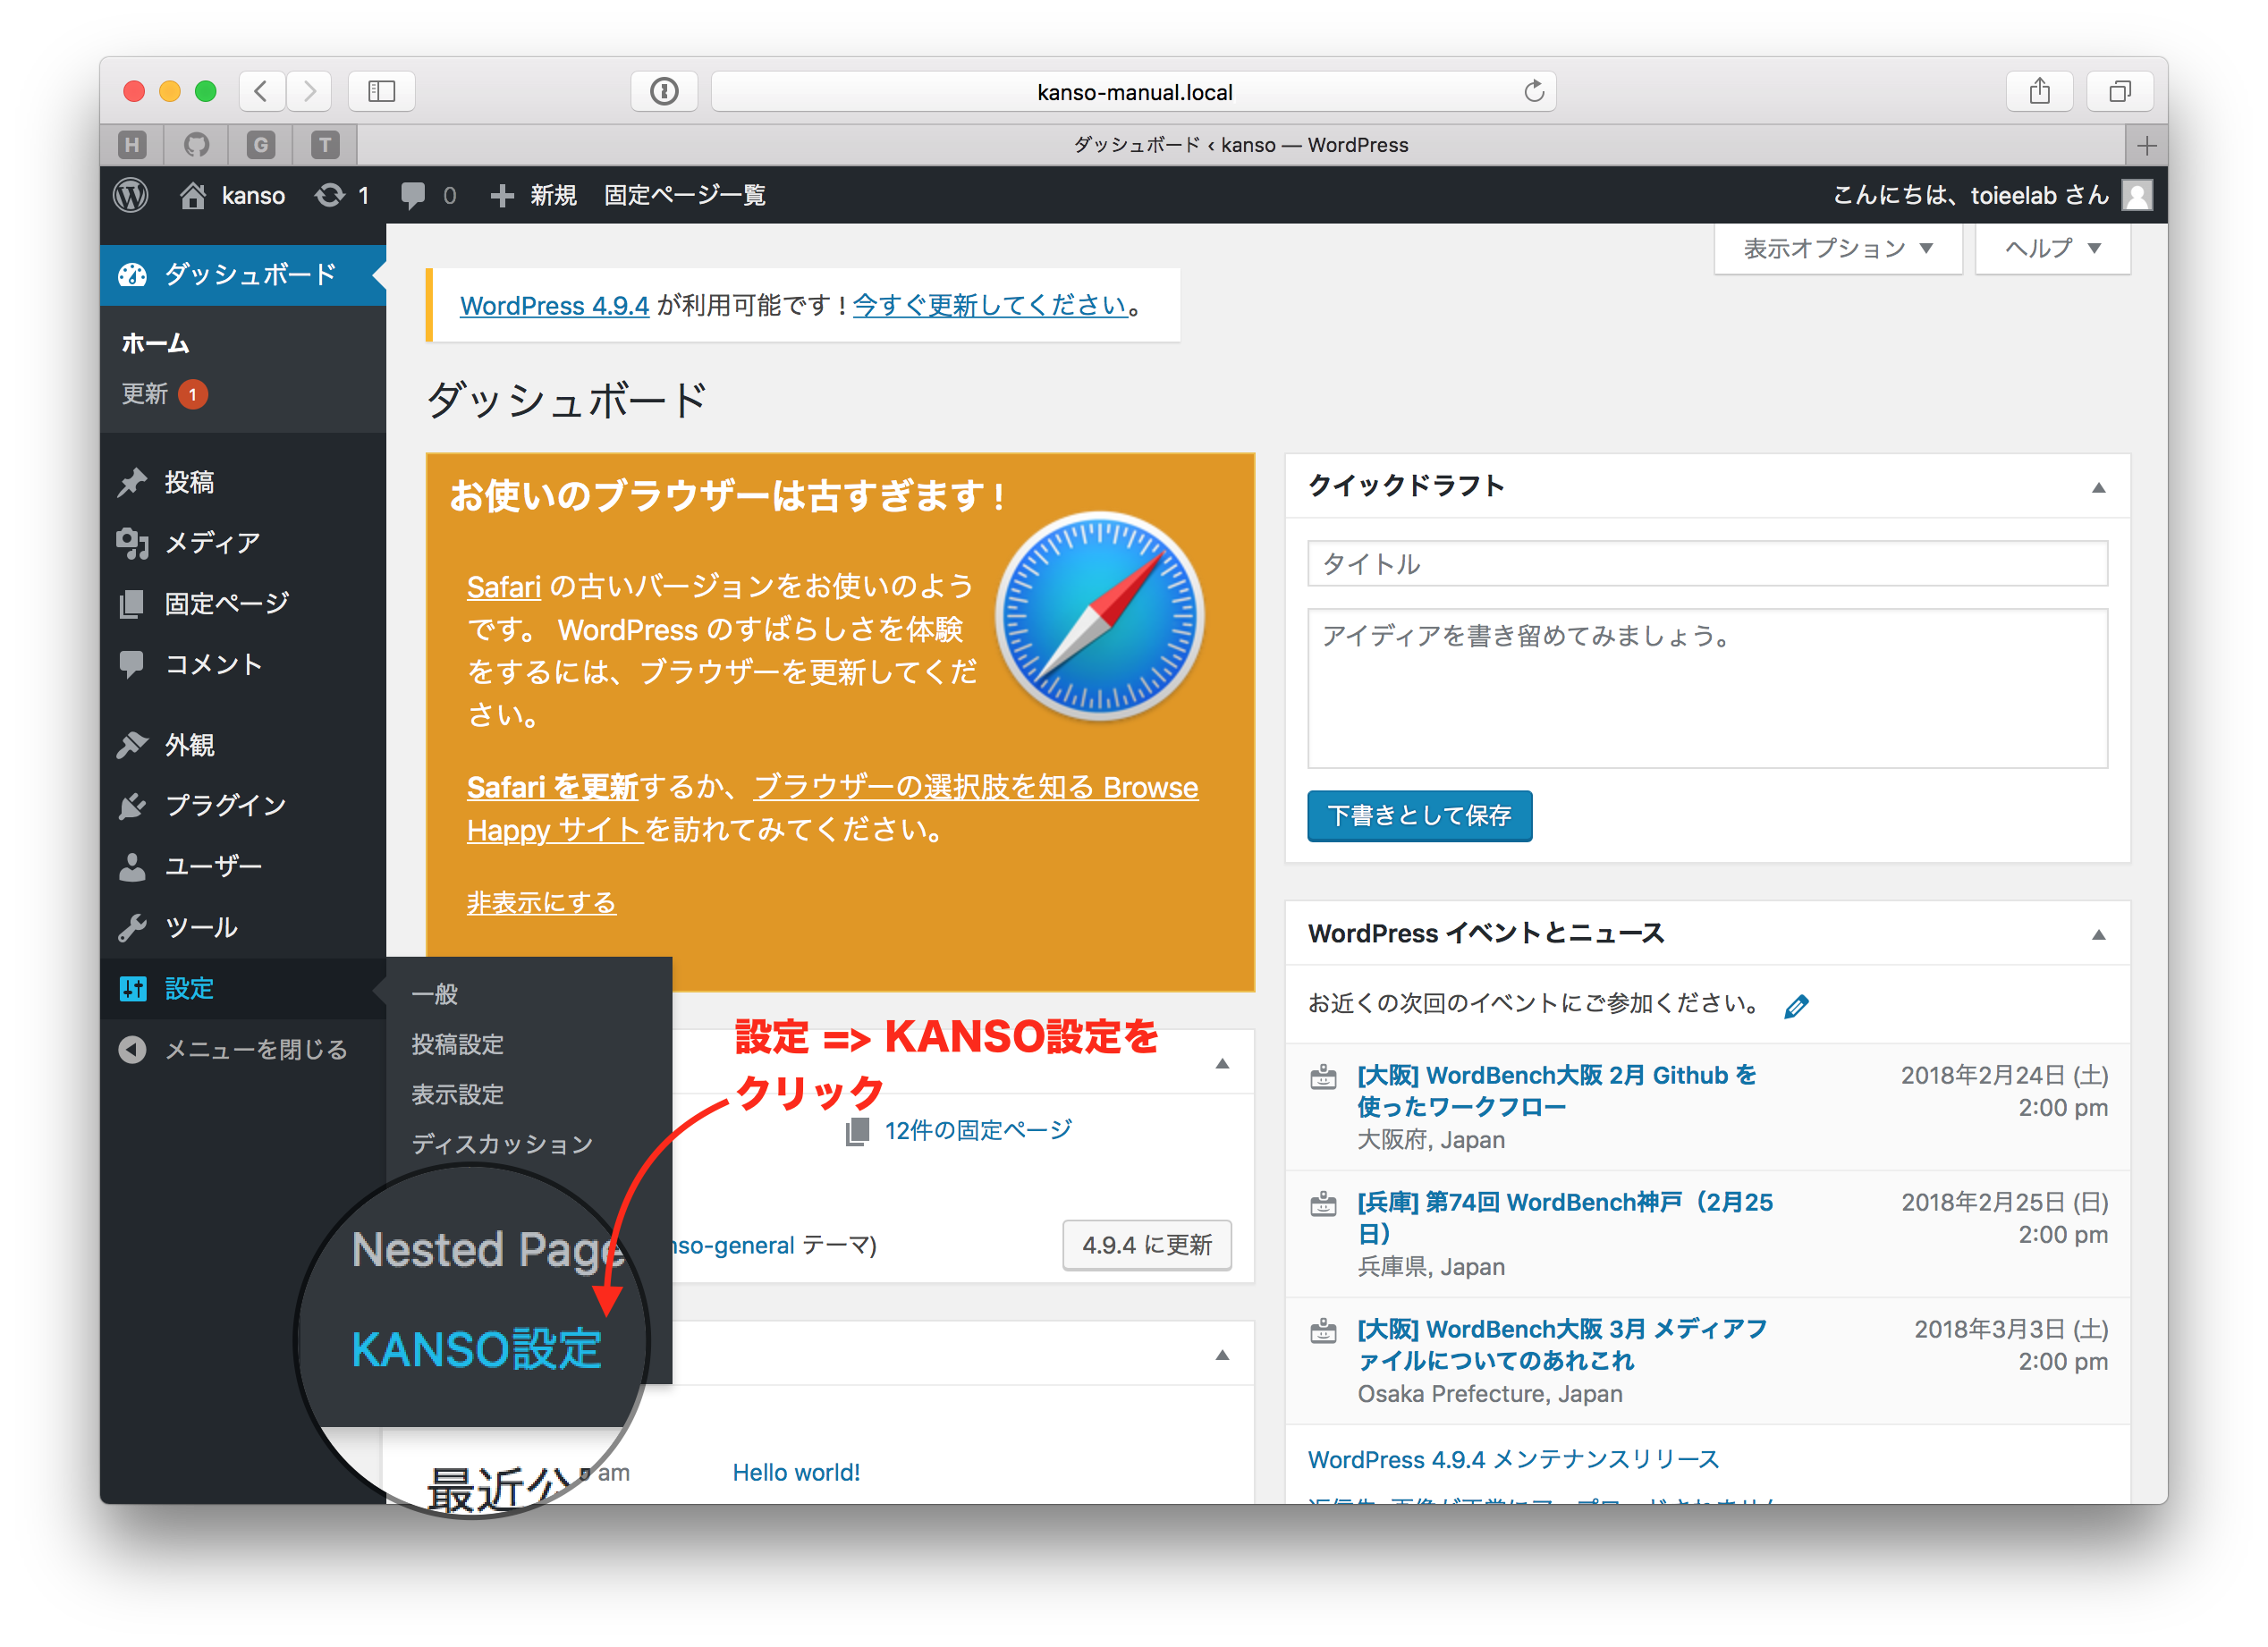Open comments bubble icon in admin bar
The height and width of the screenshot is (1647, 2268).
point(412,195)
